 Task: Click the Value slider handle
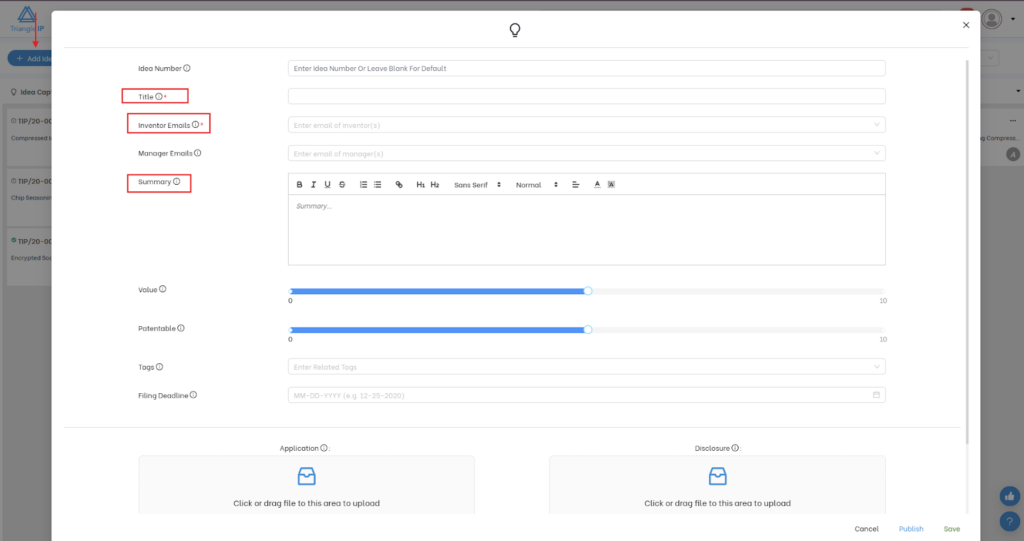pos(588,291)
